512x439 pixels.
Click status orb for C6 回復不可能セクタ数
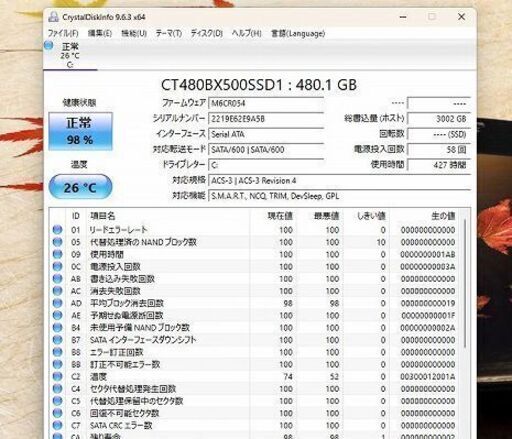tap(58, 413)
